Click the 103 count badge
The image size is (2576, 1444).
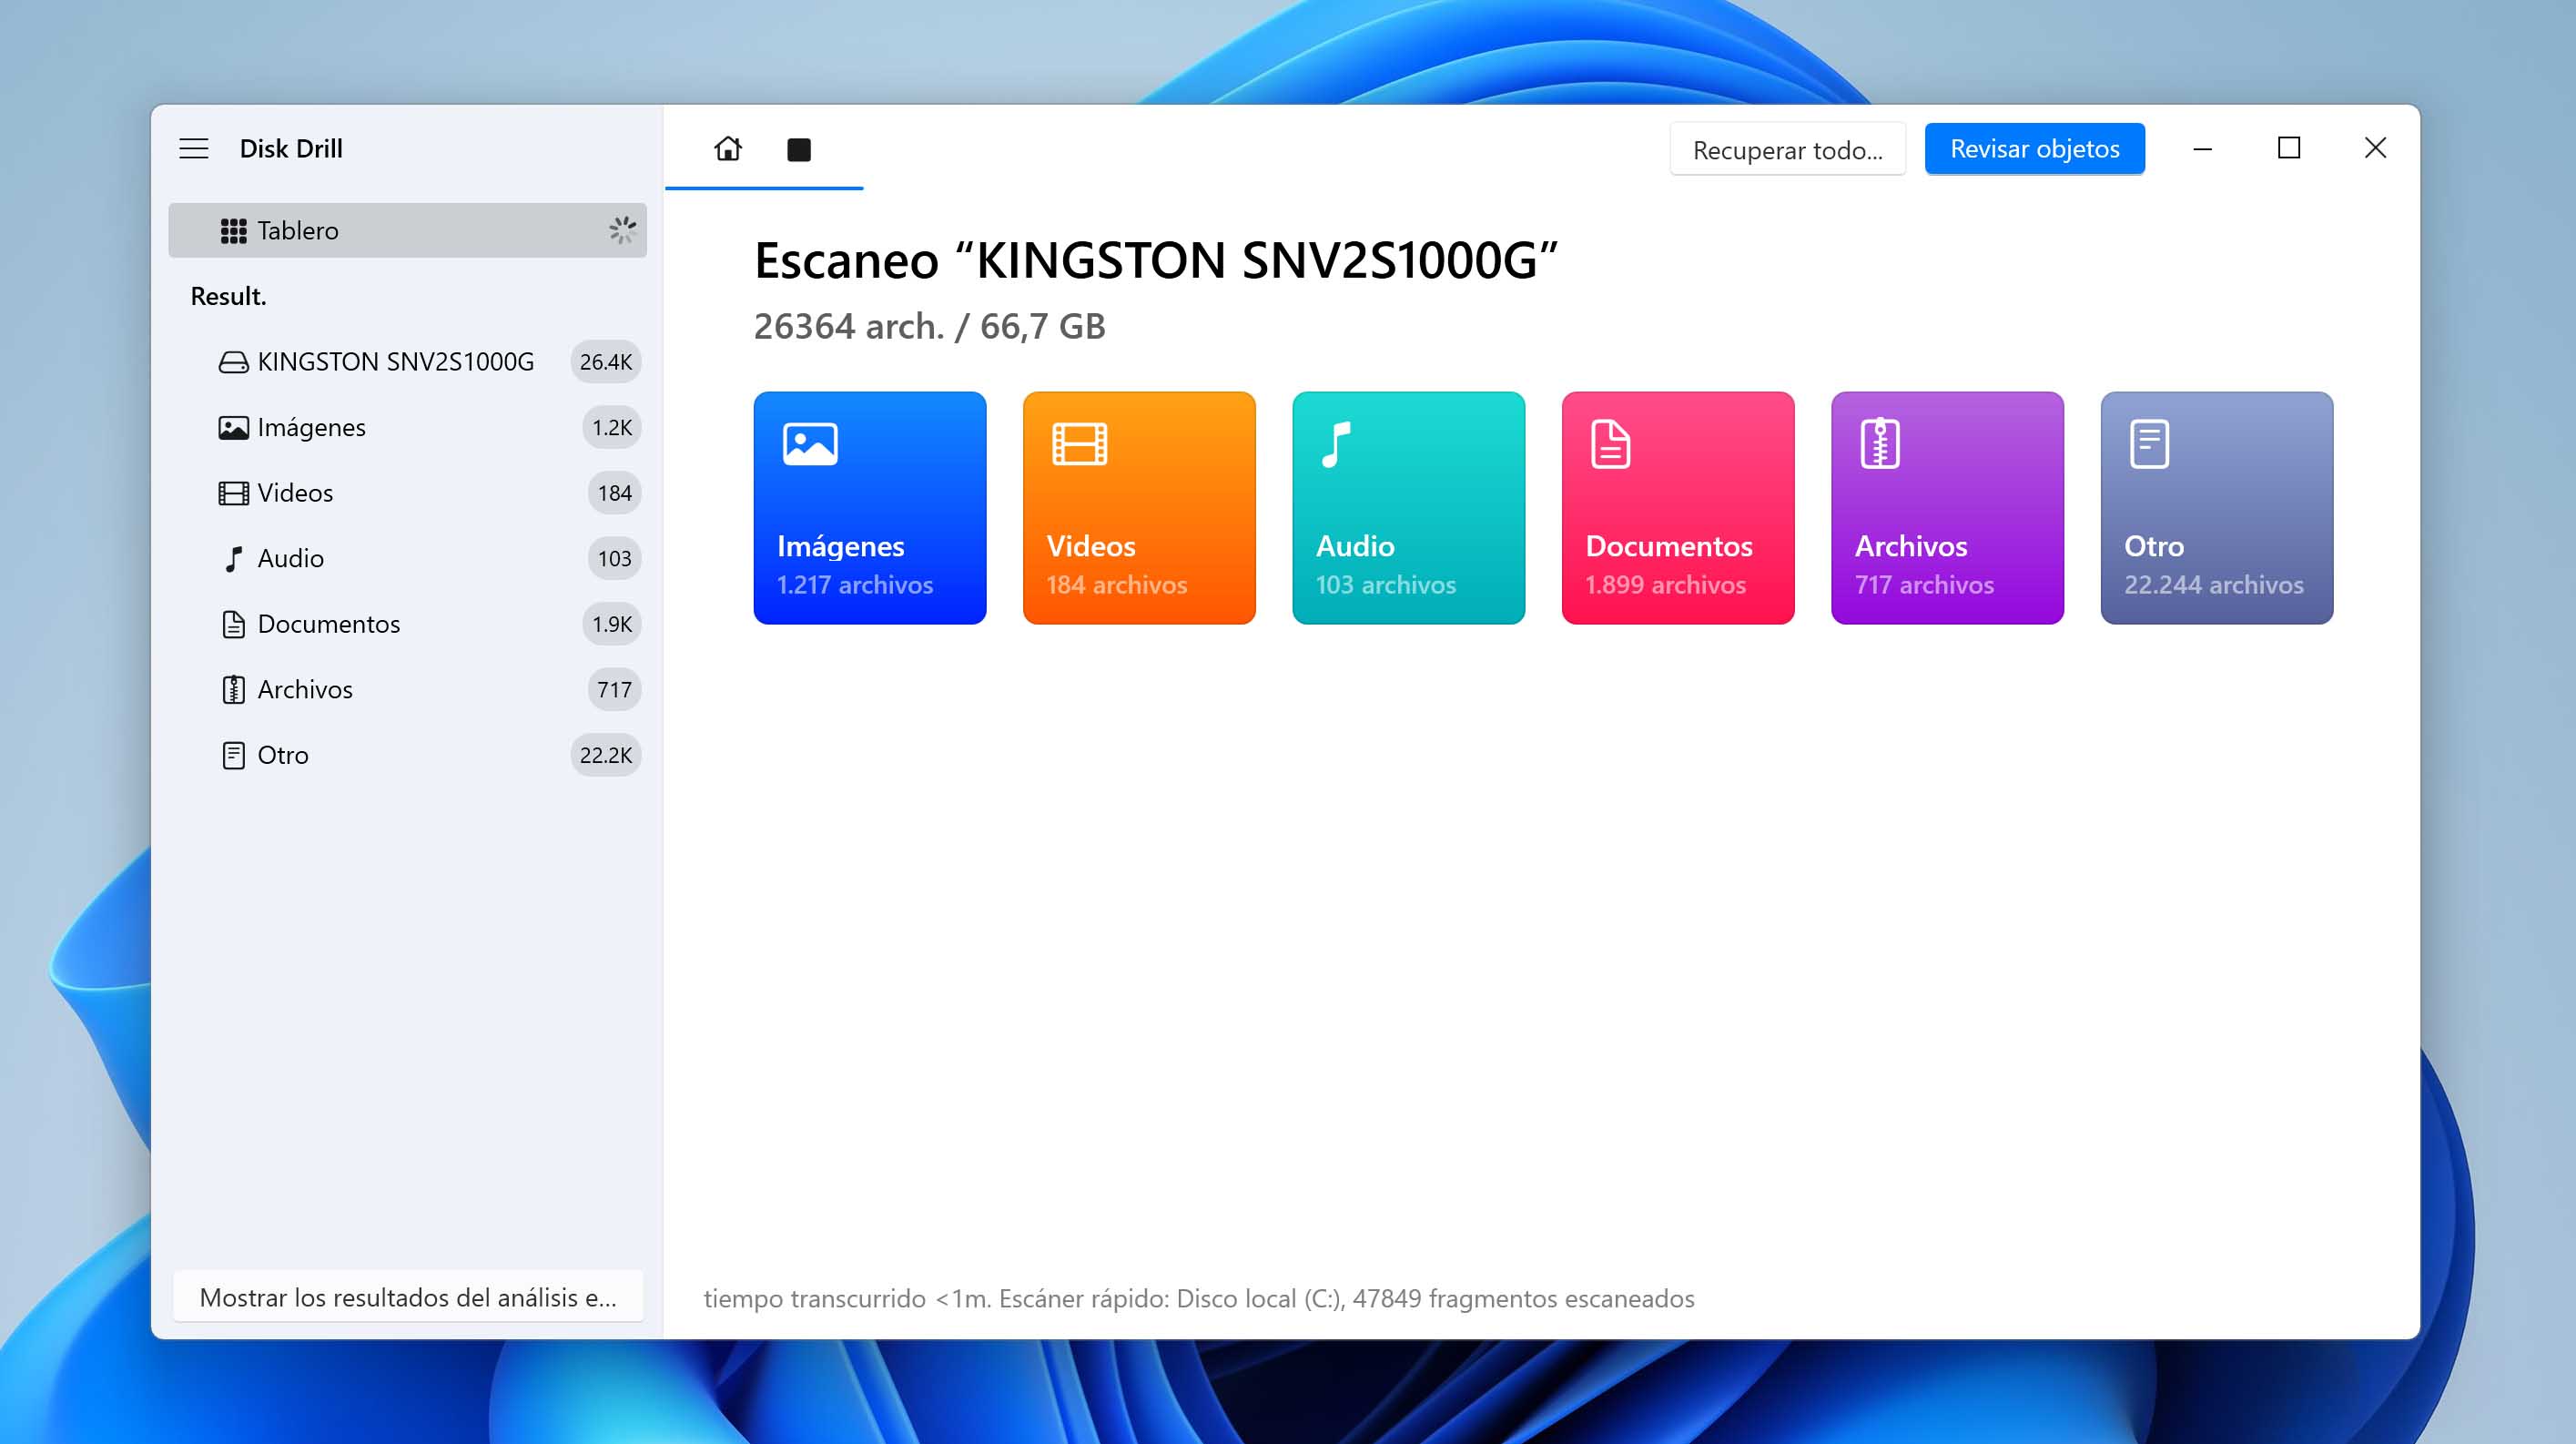pos(614,559)
